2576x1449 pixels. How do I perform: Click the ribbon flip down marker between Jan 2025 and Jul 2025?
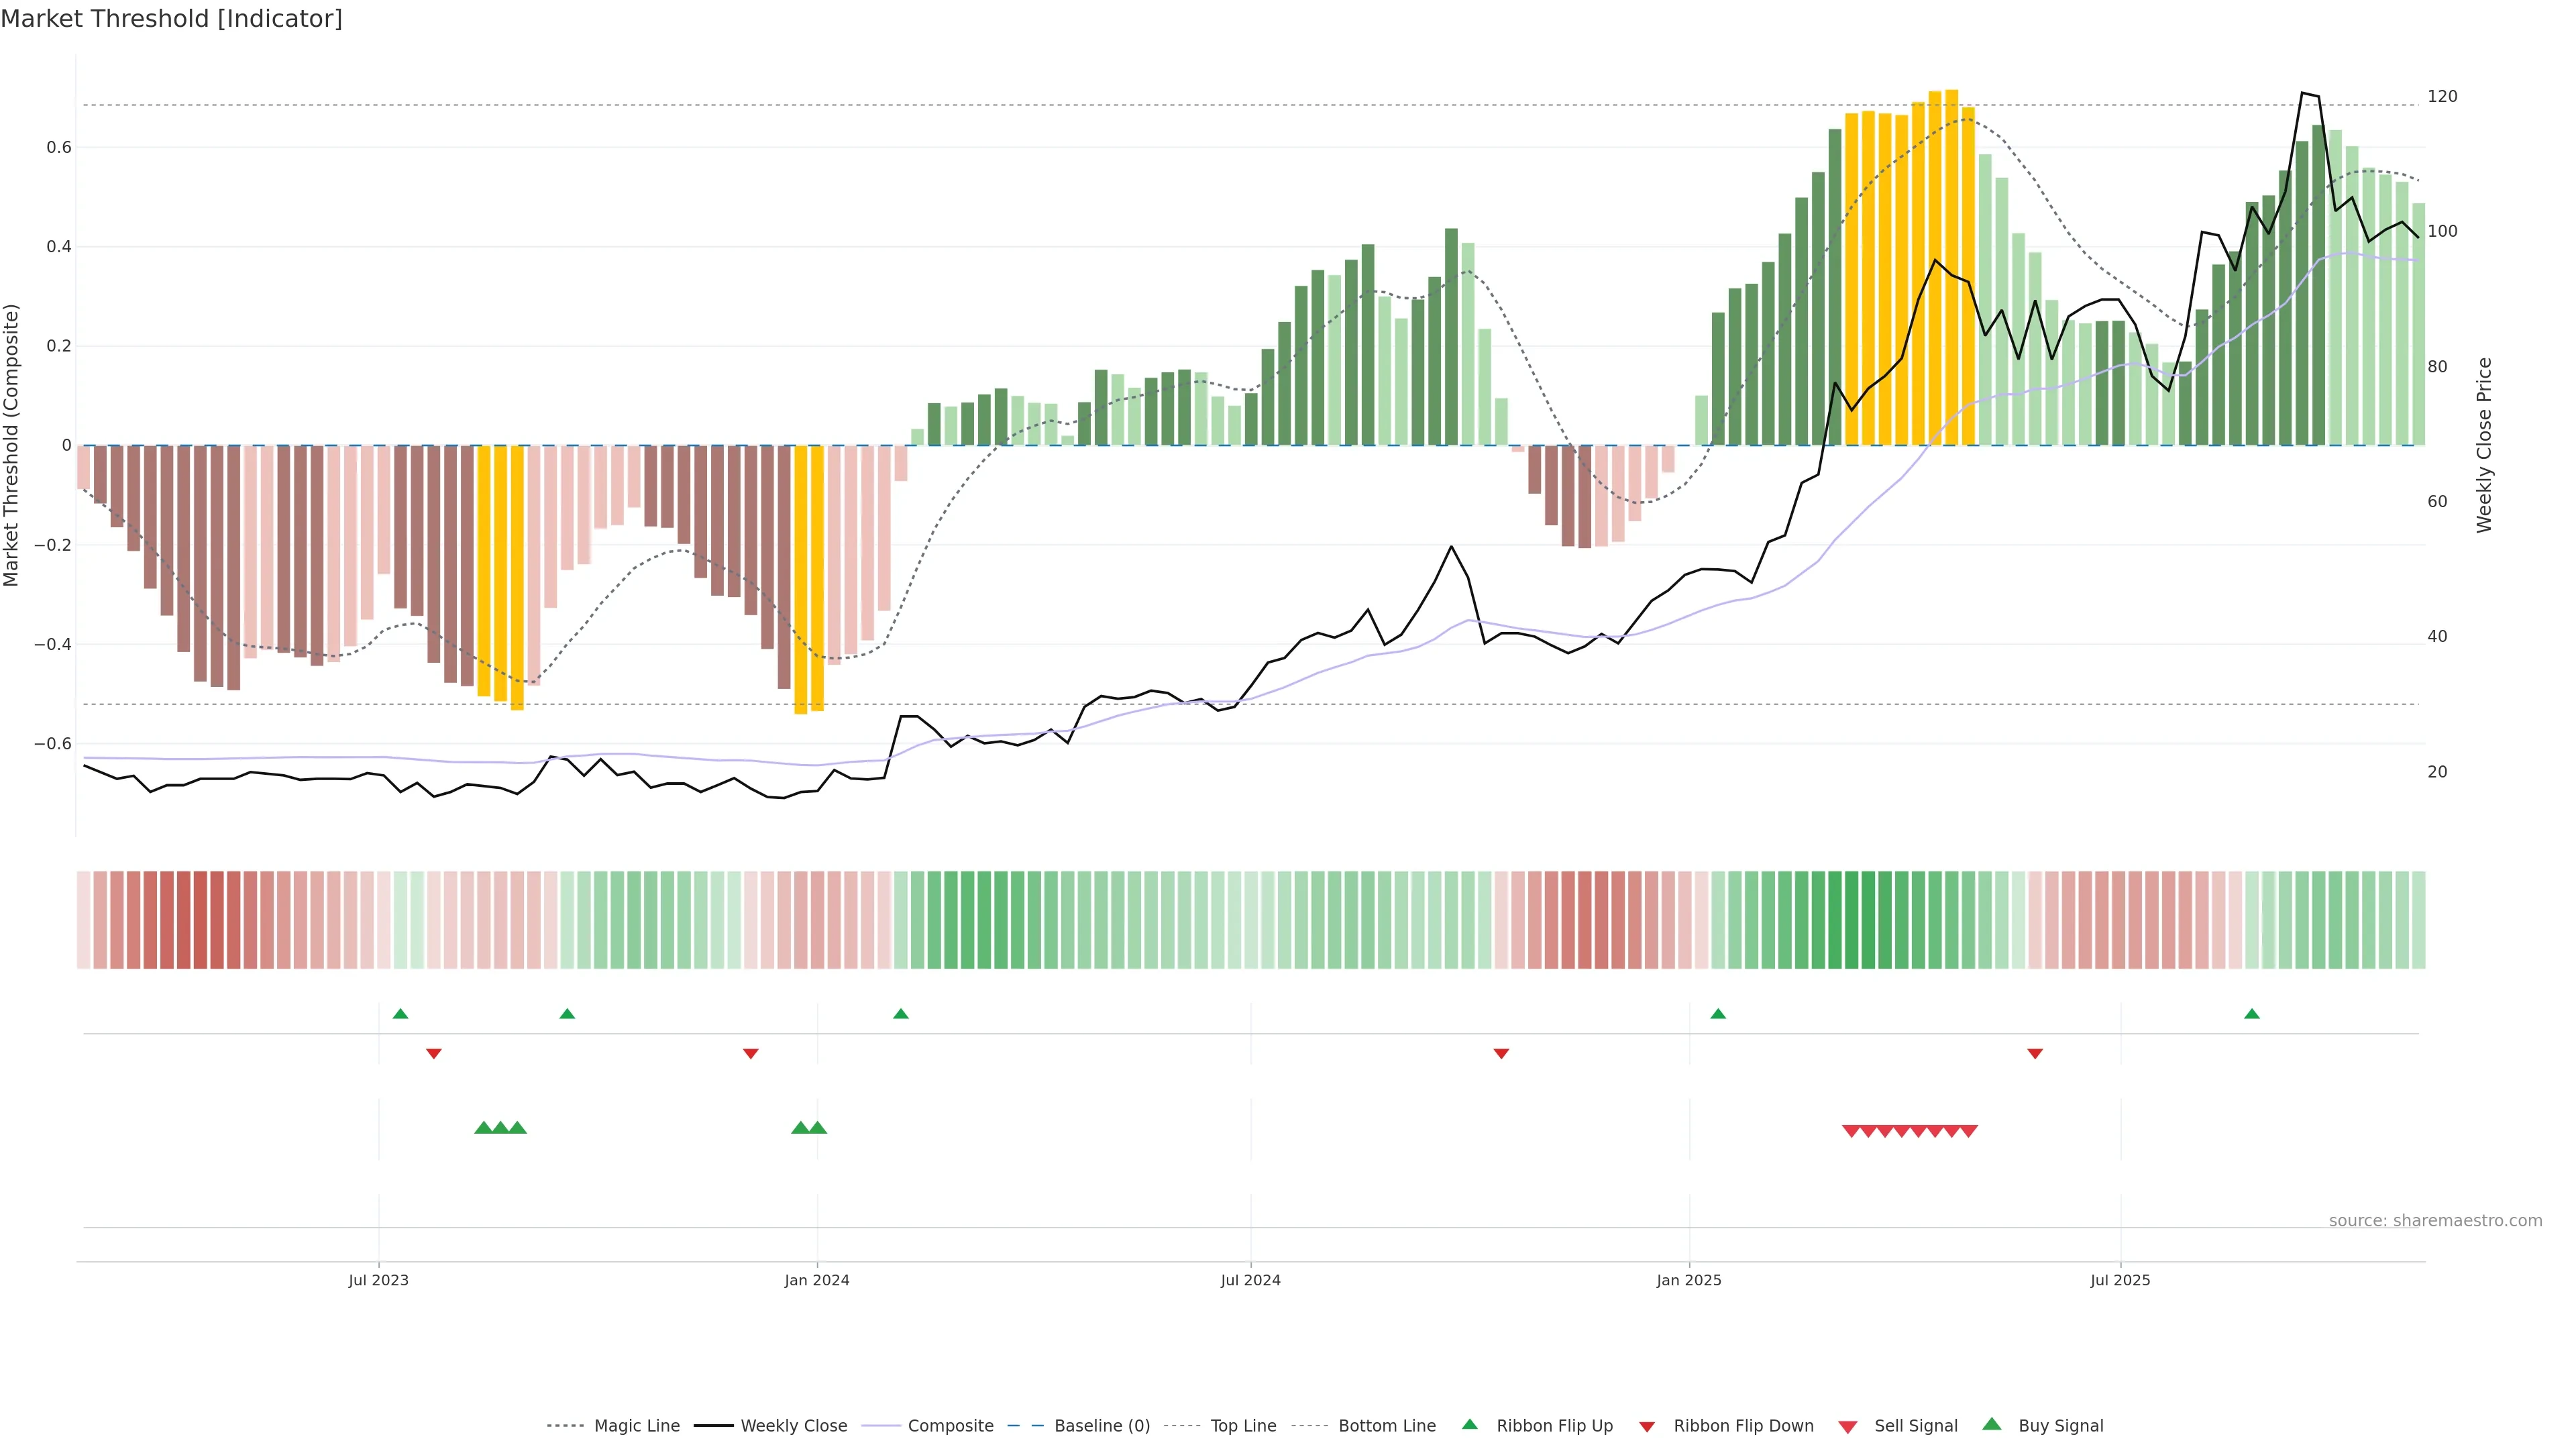pyautogui.click(x=2035, y=1053)
